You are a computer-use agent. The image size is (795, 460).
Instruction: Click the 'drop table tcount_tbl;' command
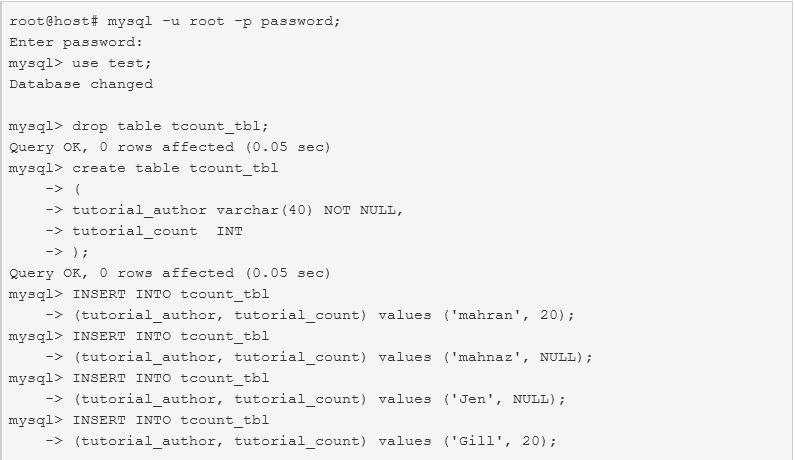pos(171,126)
